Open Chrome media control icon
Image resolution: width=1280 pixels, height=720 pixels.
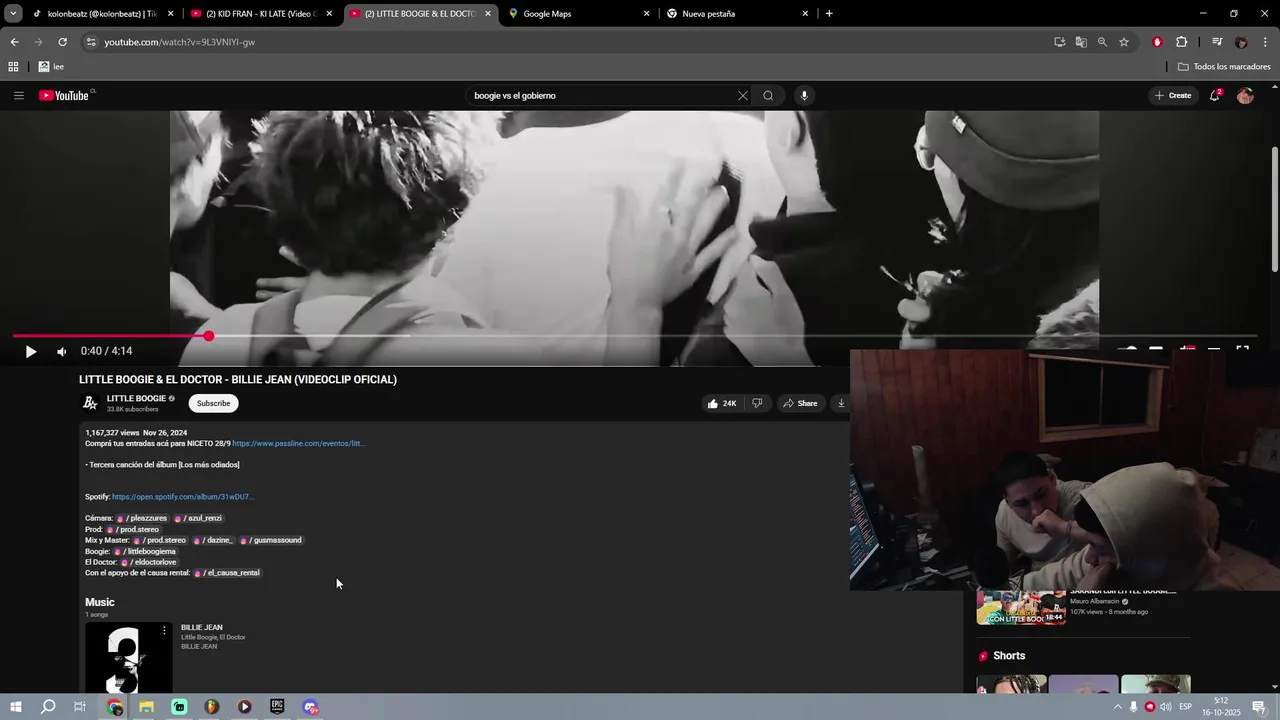(1217, 42)
